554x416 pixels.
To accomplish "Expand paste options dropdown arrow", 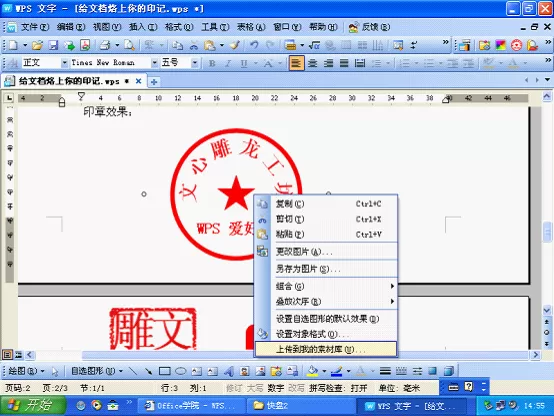I will pos(222,45).
